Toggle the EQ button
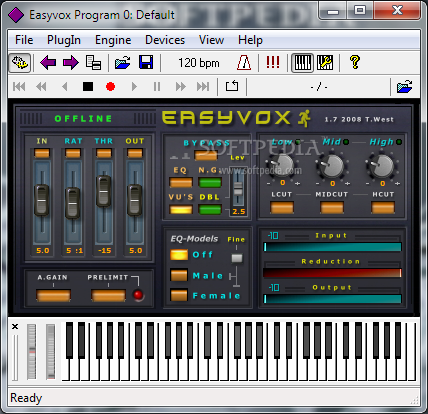The image size is (428, 414). tap(181, 182)
